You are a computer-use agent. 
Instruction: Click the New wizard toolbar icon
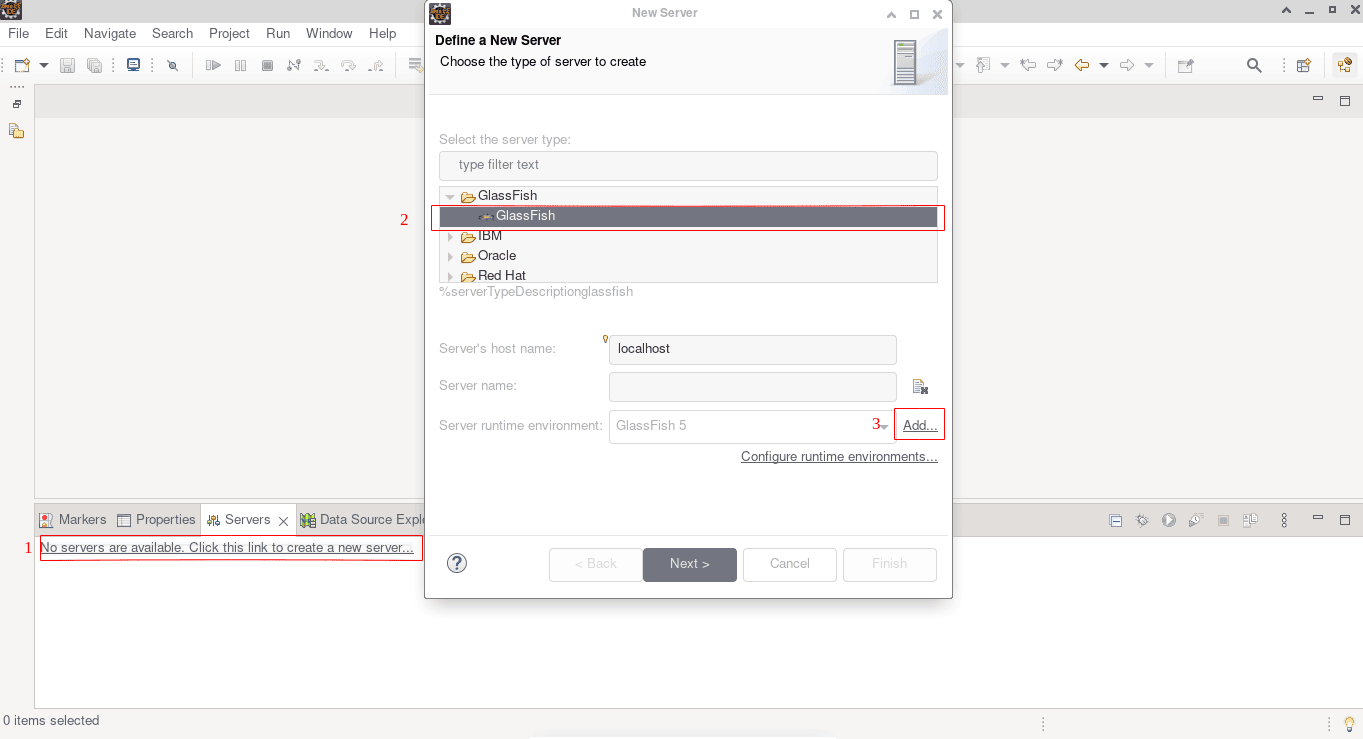click(x=22, y=65)
